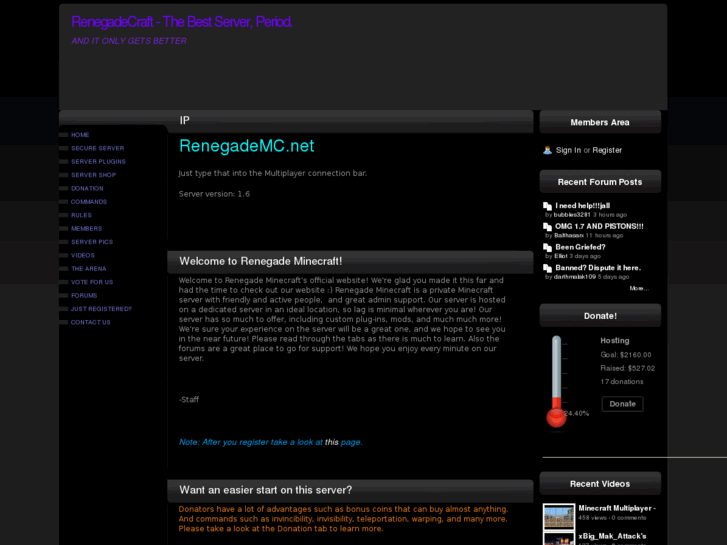Visit the Server Shop page

93,175
